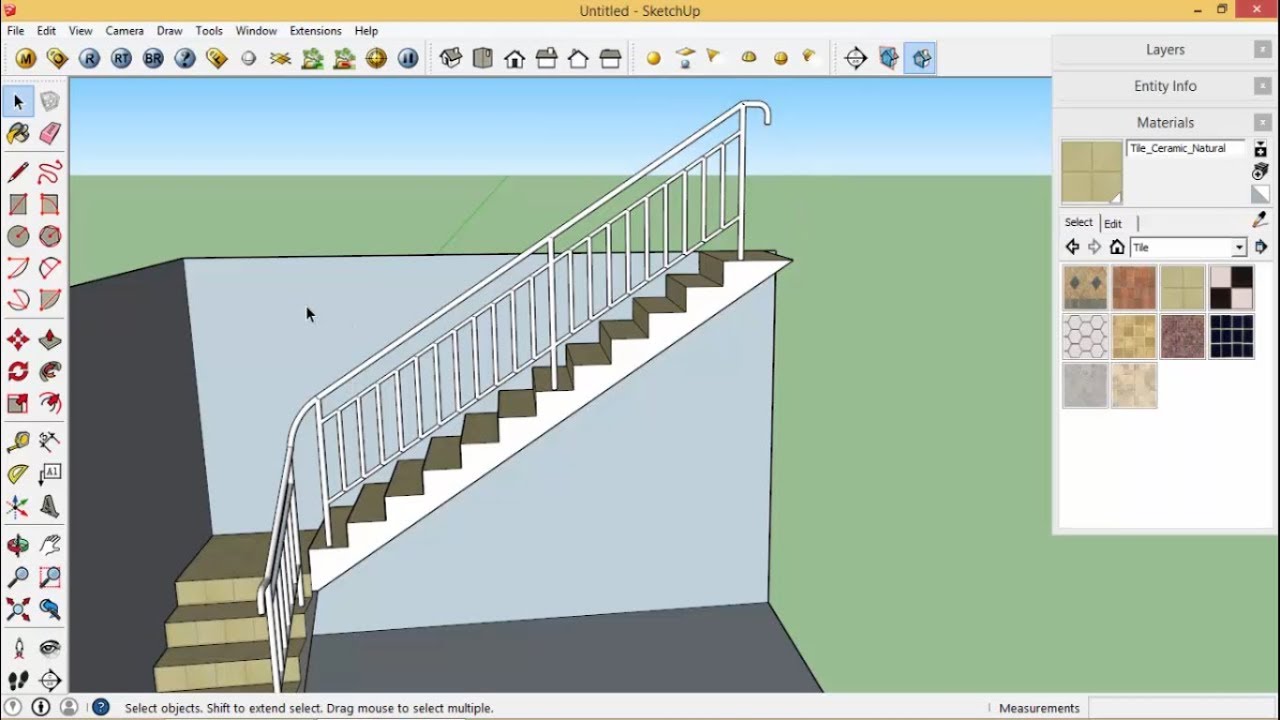Image resolution: width=1280 pixels, height=720 pixels.
Task: Select the Look Around eye tool
Action: 50,648
